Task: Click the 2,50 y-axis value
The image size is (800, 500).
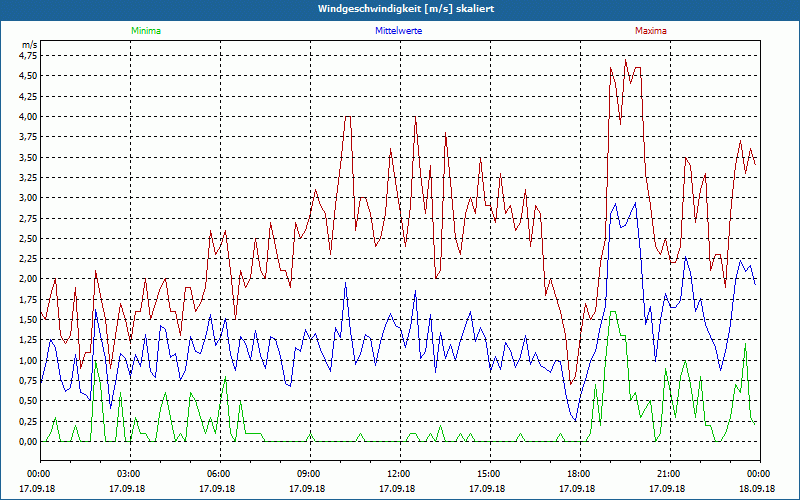Action: tap(28, 238)
